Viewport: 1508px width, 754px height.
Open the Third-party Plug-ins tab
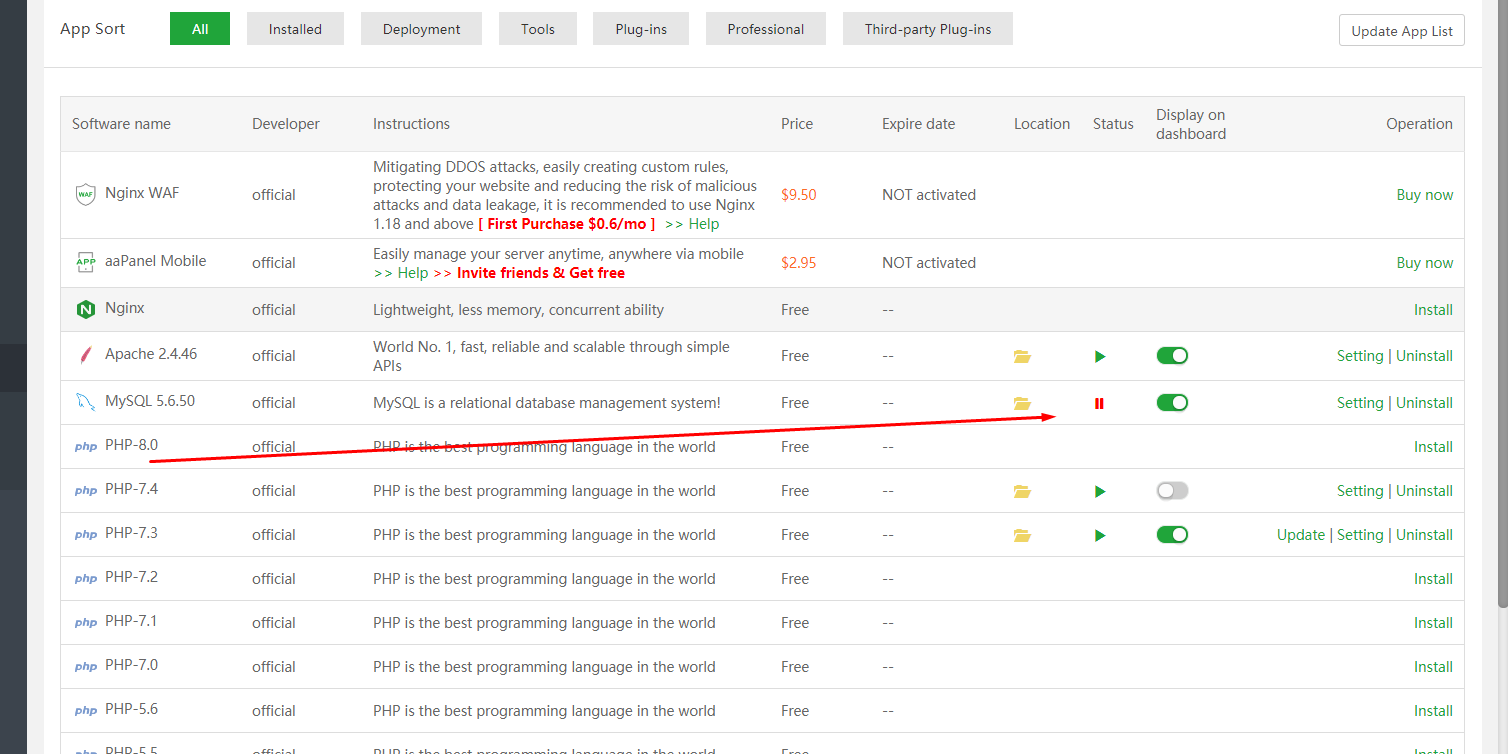tap(928, 29)
